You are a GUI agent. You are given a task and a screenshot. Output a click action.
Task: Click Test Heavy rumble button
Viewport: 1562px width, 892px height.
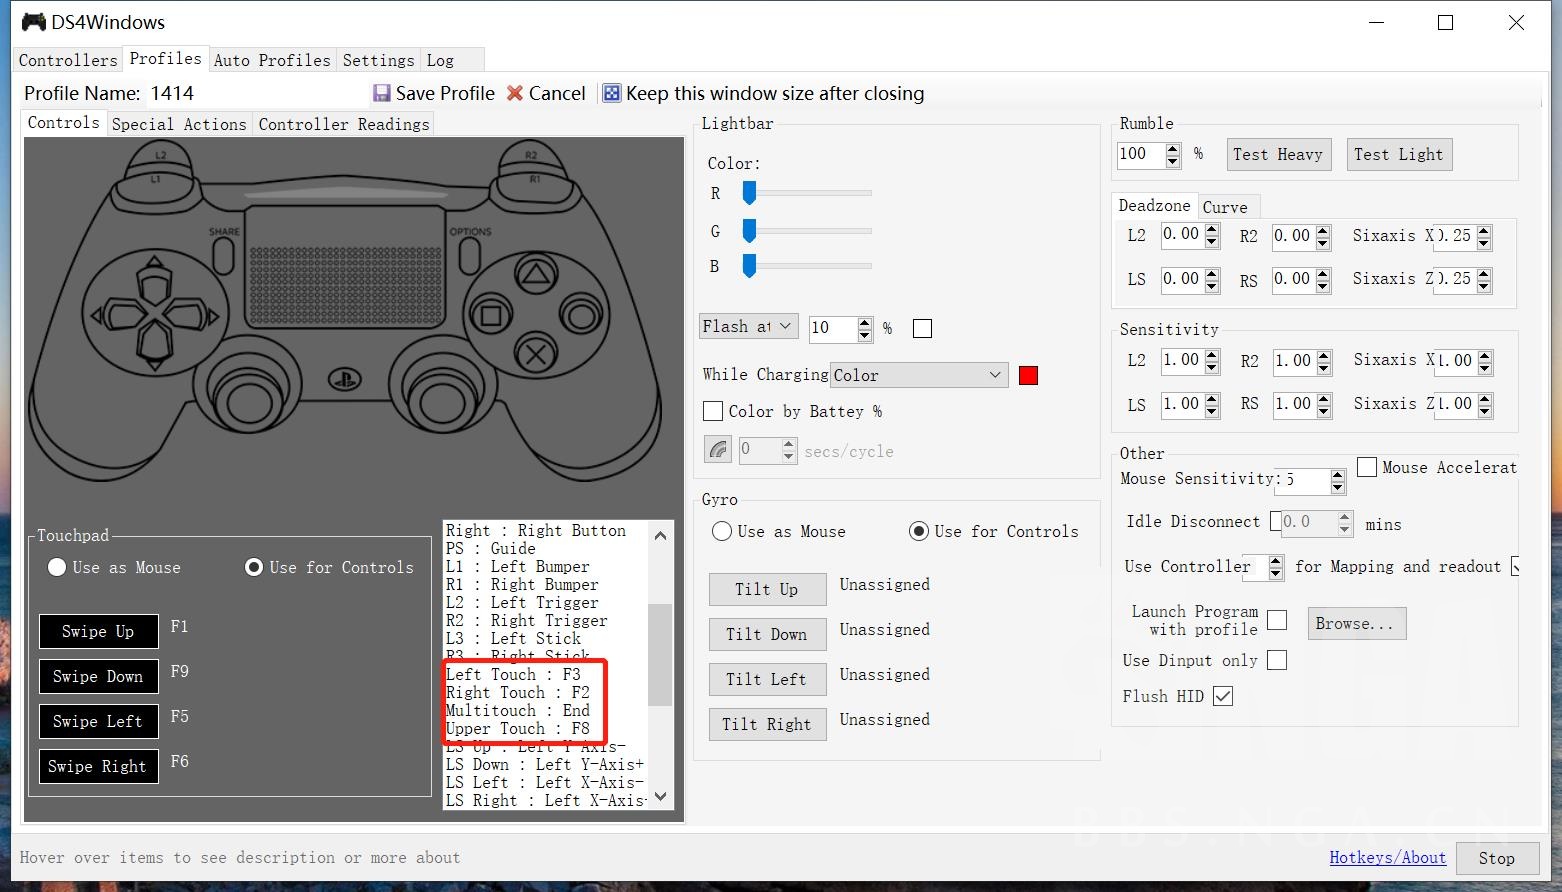click(1278, 154)
